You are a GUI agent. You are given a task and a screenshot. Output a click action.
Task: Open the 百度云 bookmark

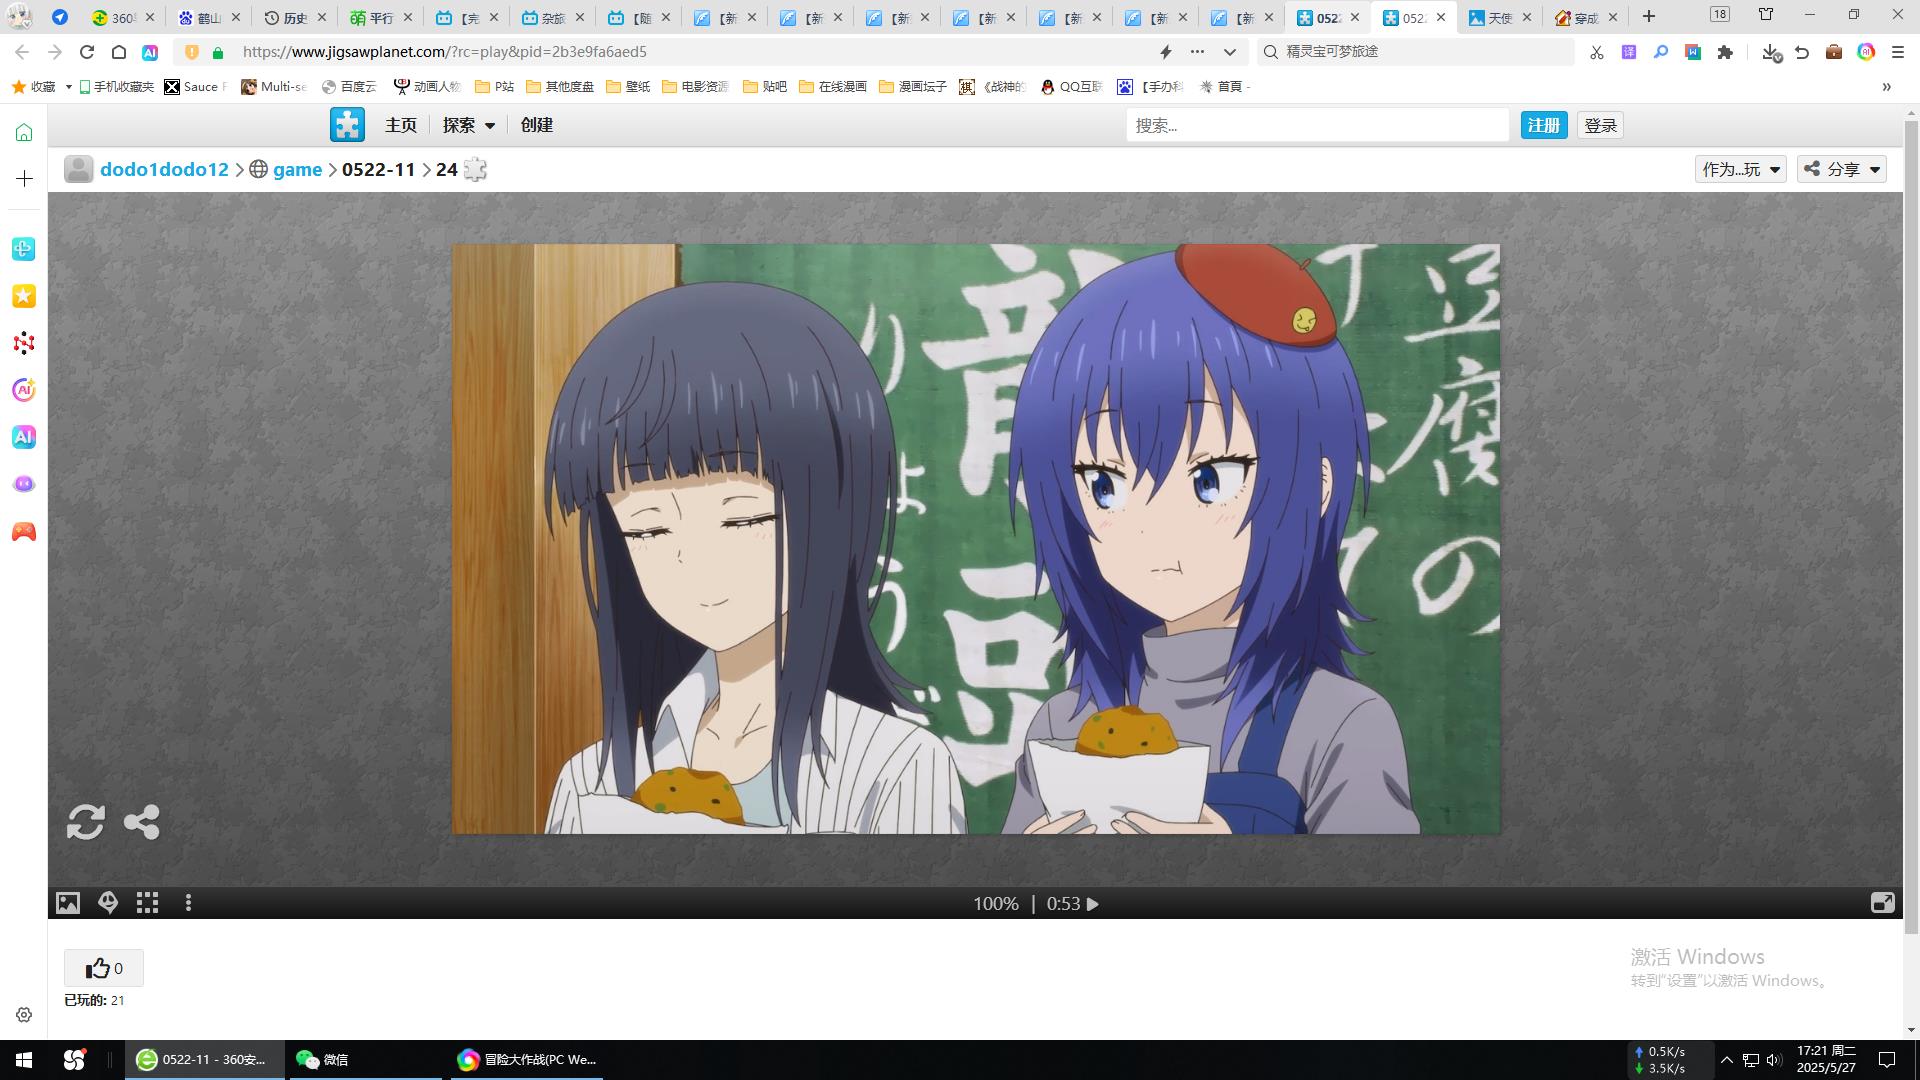tap(349, 87)
